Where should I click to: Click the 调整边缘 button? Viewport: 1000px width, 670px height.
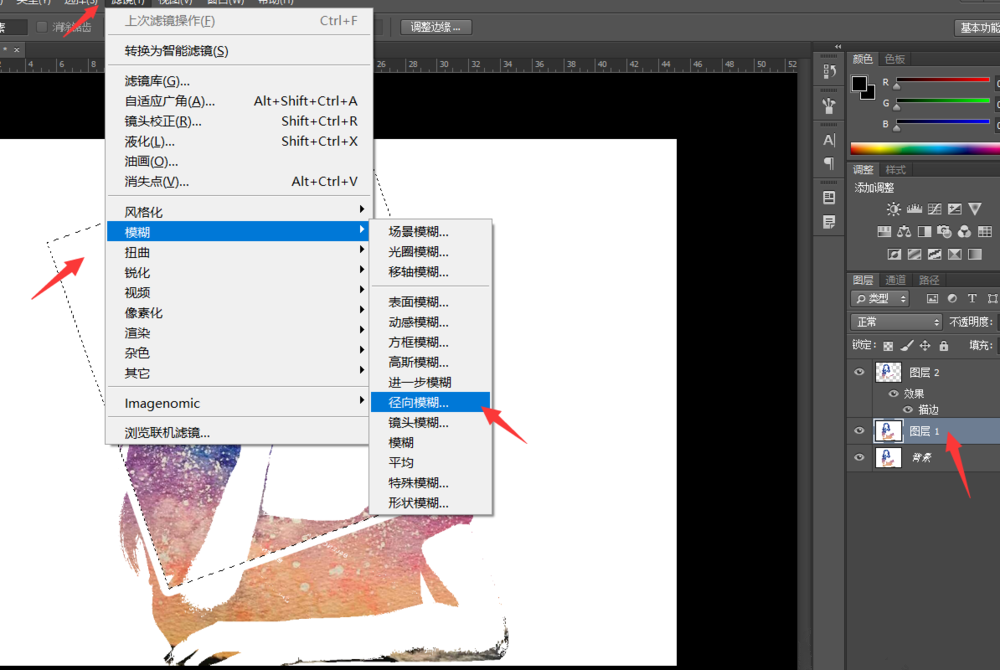tap(435, 27)
